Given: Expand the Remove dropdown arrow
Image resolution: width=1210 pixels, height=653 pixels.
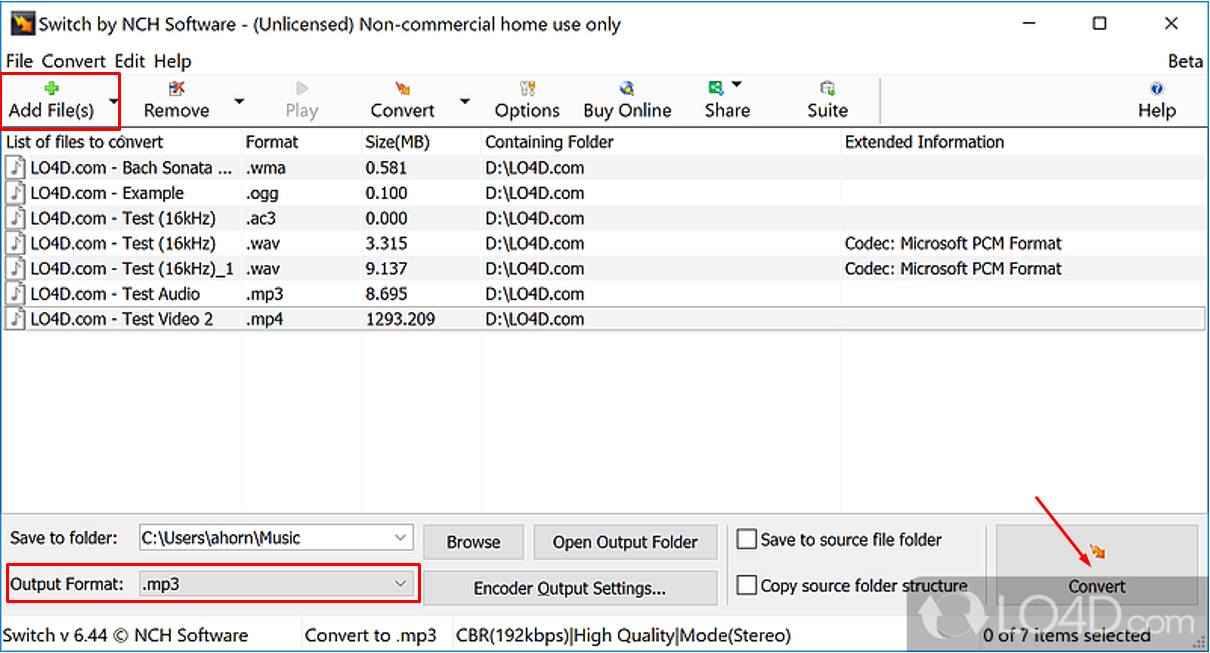Looking at the screenshot, I should (x=239, y=101).
